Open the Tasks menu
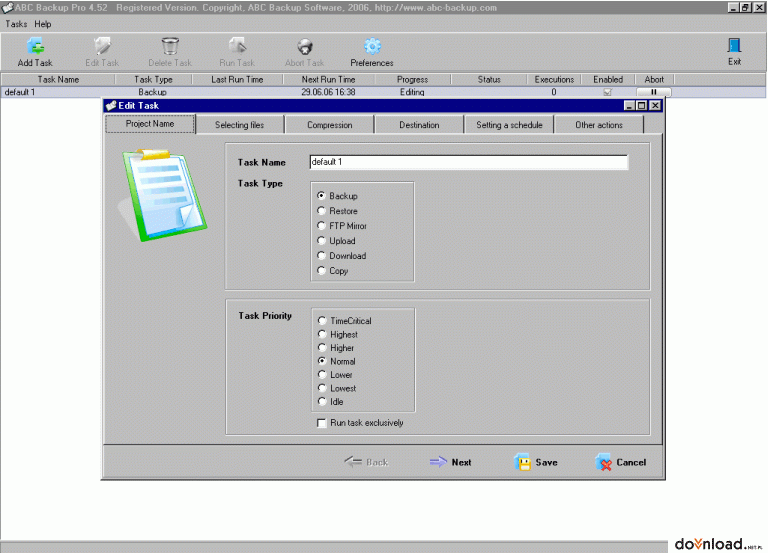Viewport: 768px width, 553px height. 16,24
